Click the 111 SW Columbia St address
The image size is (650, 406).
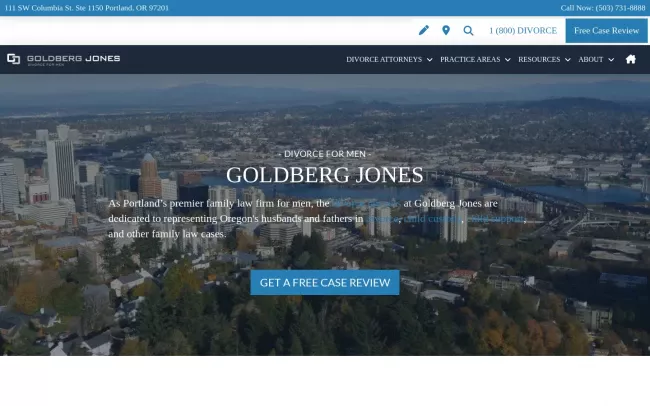pos(87,8)
